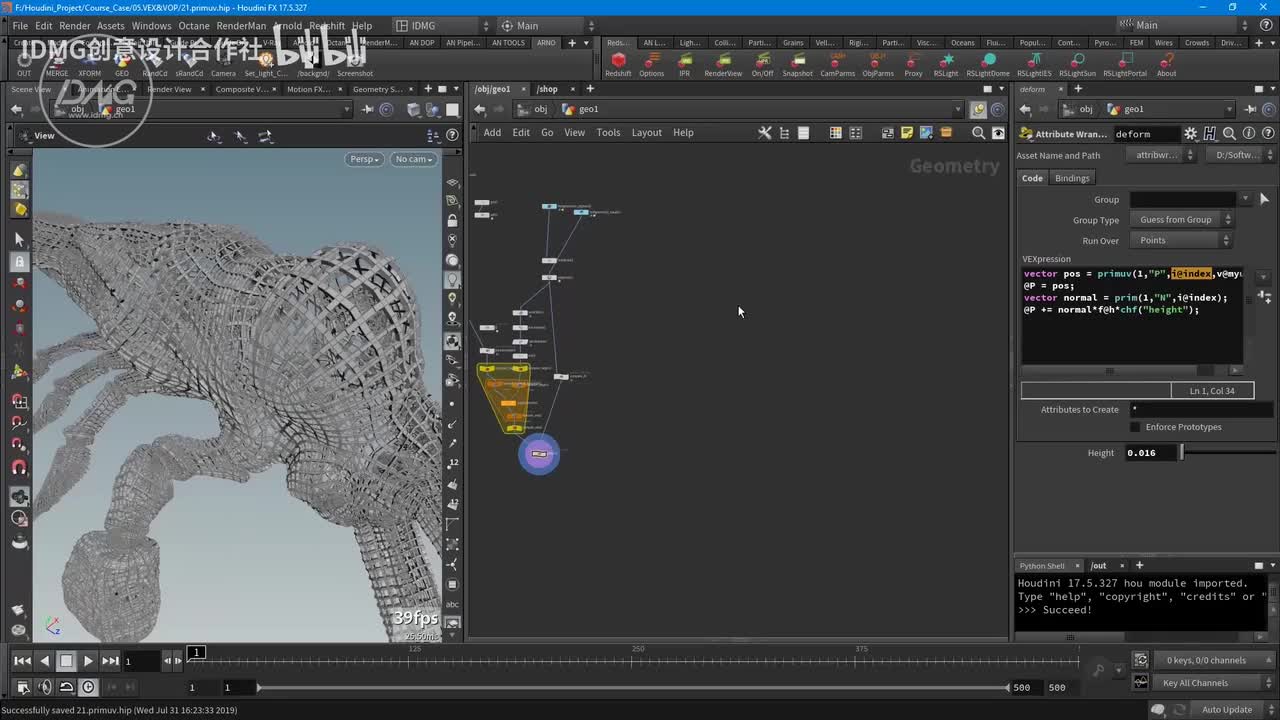Click the parameter pane search magnifier

[x=1228, y=134]
